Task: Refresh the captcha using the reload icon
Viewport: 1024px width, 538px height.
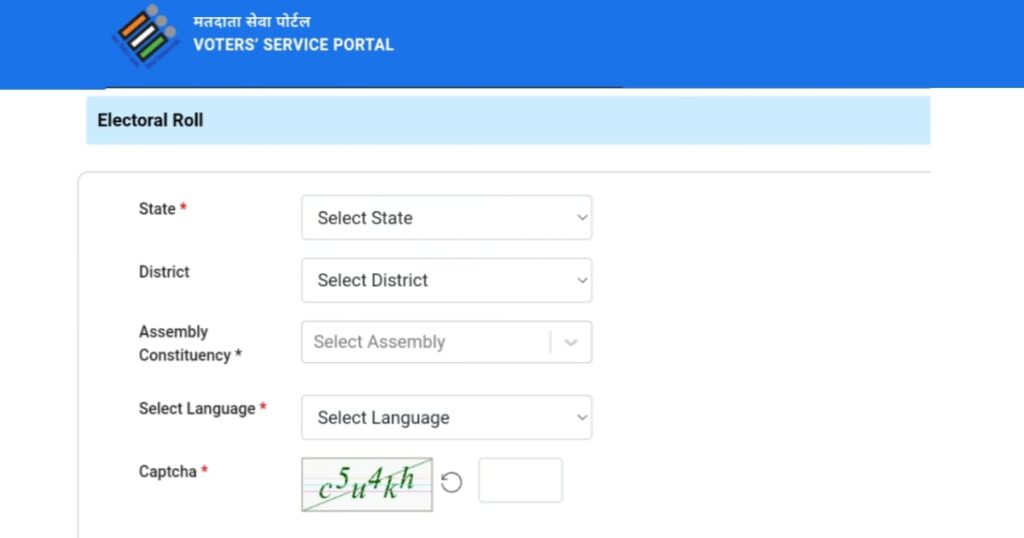Action: click(452, 483)
